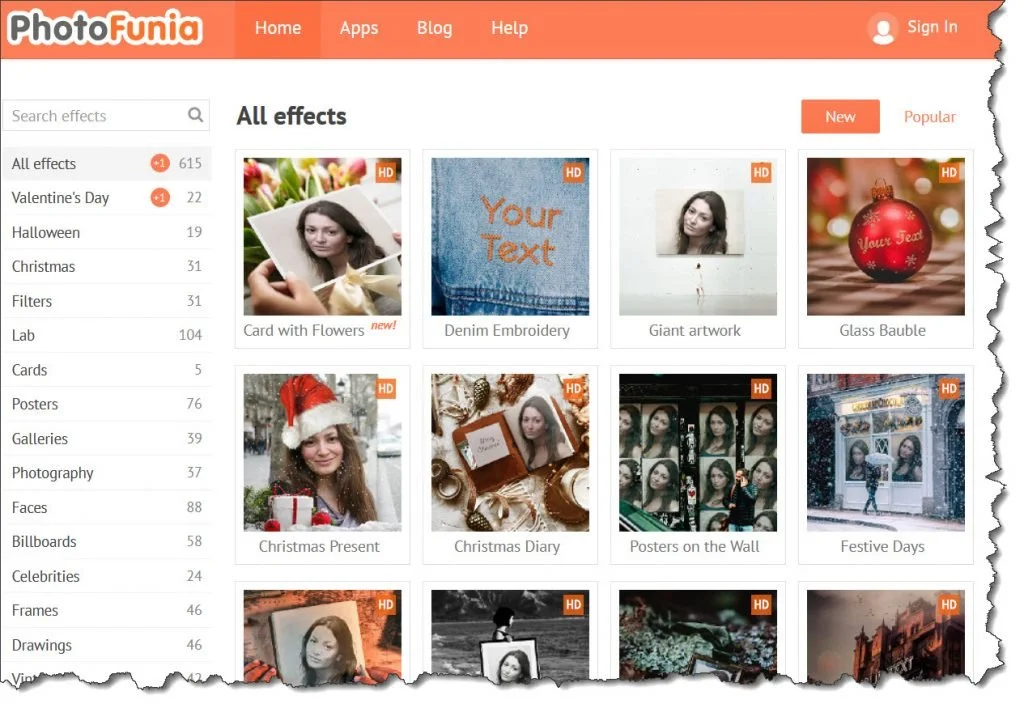Image resolution: width=1024 pixels, height=708 pixels.
Task: Click the Sign In link
Action: coord(933,28)
